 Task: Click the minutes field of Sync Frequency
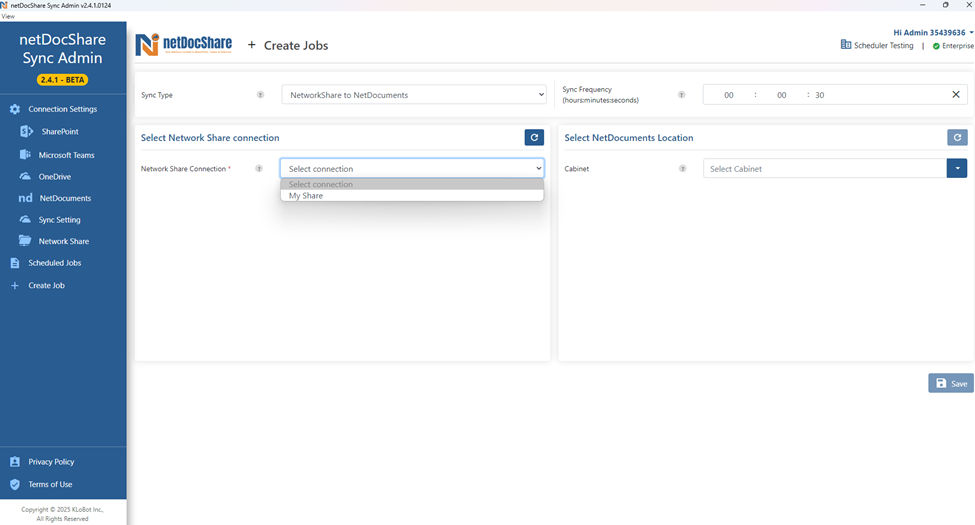(782, 95)
